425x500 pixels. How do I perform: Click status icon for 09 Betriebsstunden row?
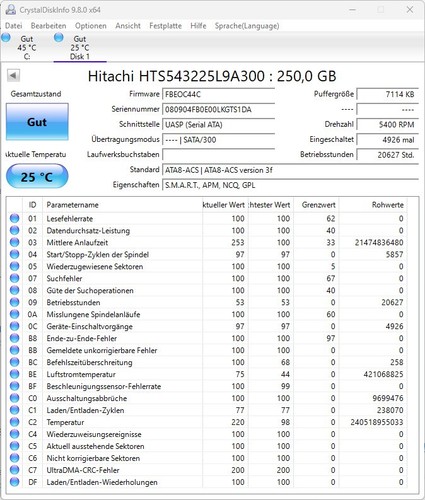(14, 302)
